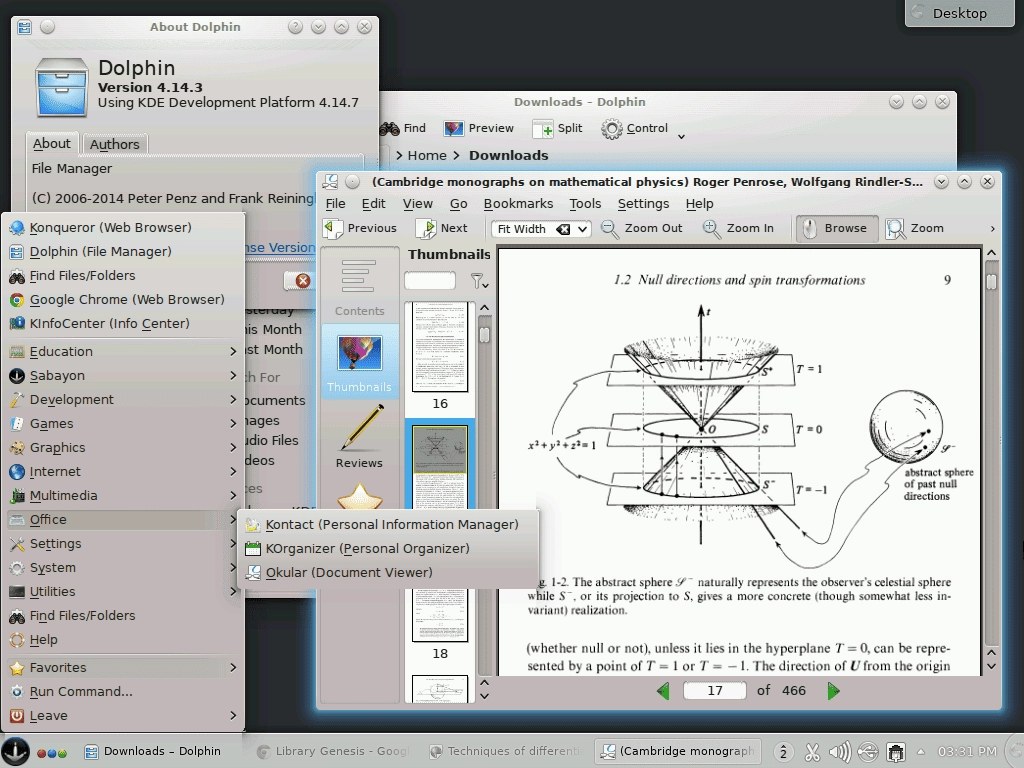Click the thumbnails panel vertical scrollbar handle

click(484, 334)
